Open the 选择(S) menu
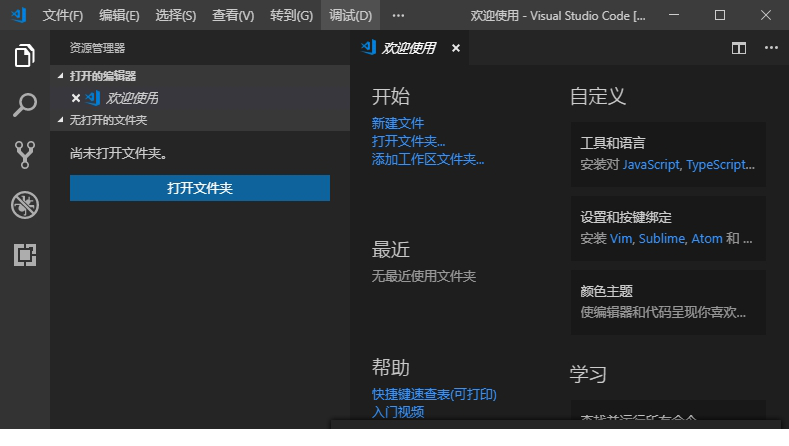The width and height of the screenshot is (789, 446). click(176, 16)
